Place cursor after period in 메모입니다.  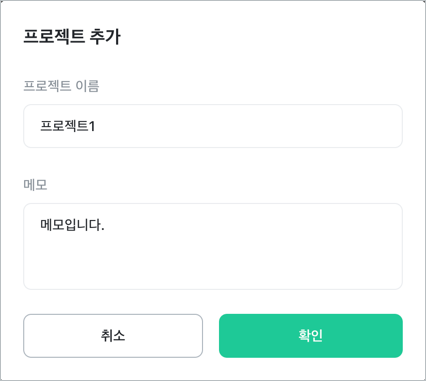tap(105, 225)
